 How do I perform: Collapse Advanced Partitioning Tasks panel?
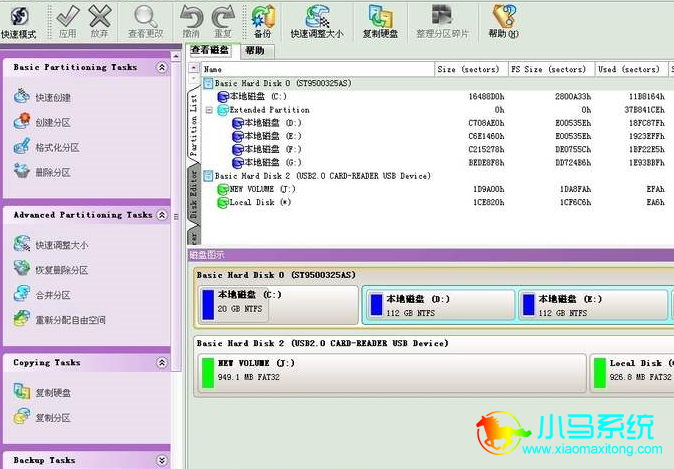pyautogui.click(x=162, y=215)
